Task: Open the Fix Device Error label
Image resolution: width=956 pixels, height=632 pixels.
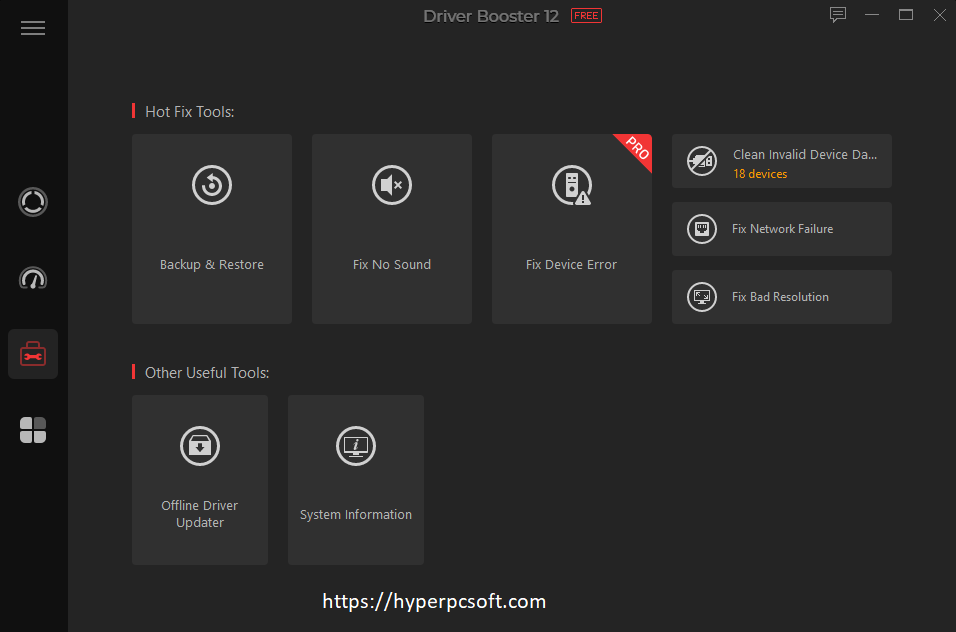Action: click(571, 265)
